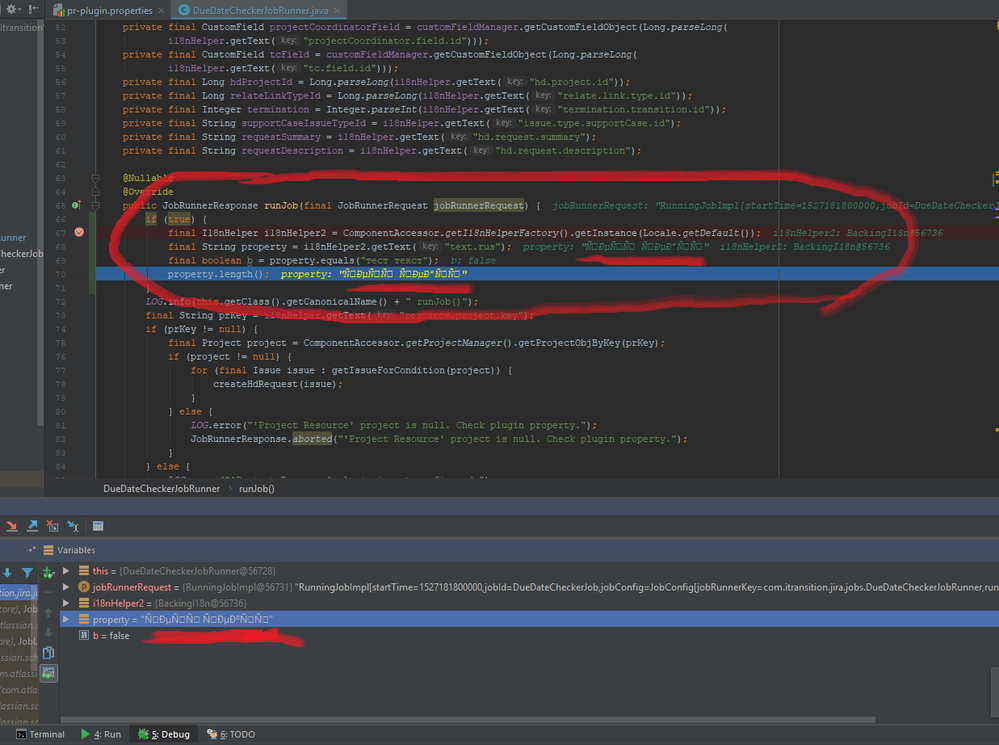The image size is (999, 745).
Task: Toggle the show watches glasses icon
Action: (48, 673)
